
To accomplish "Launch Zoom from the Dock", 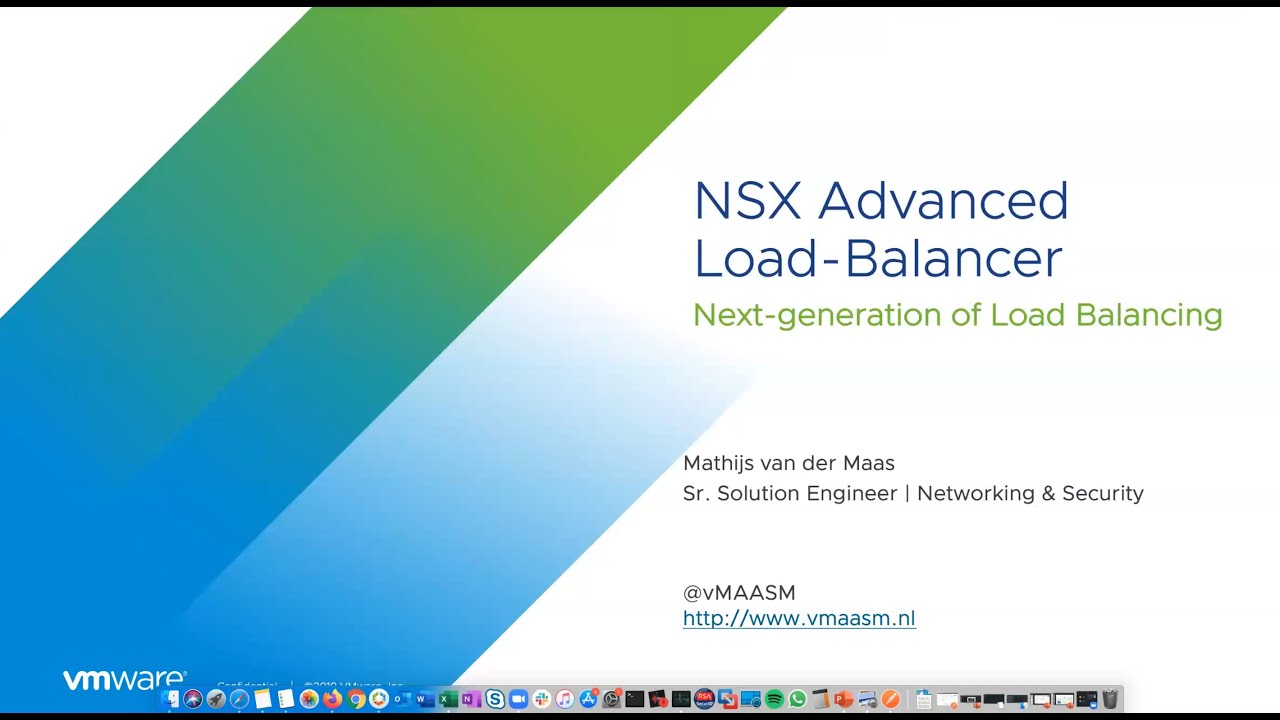I will pos(518,699).
